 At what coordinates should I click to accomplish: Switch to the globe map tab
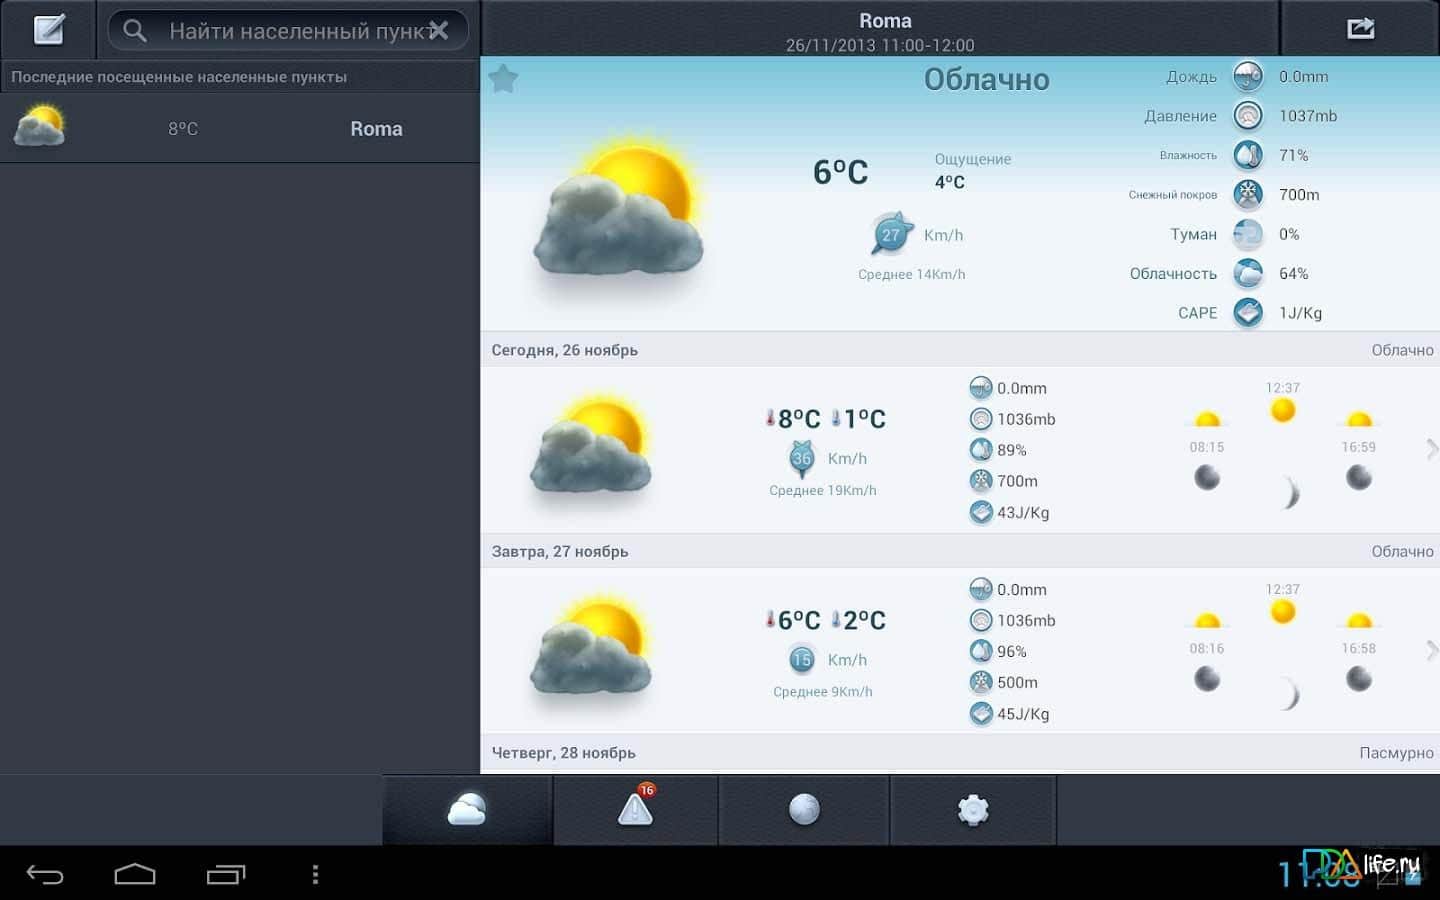point(804,809)
